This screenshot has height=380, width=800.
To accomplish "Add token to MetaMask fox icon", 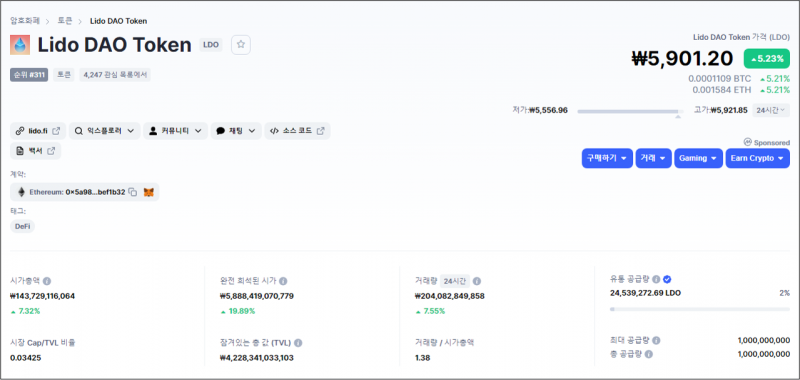I will click(148, 192).
